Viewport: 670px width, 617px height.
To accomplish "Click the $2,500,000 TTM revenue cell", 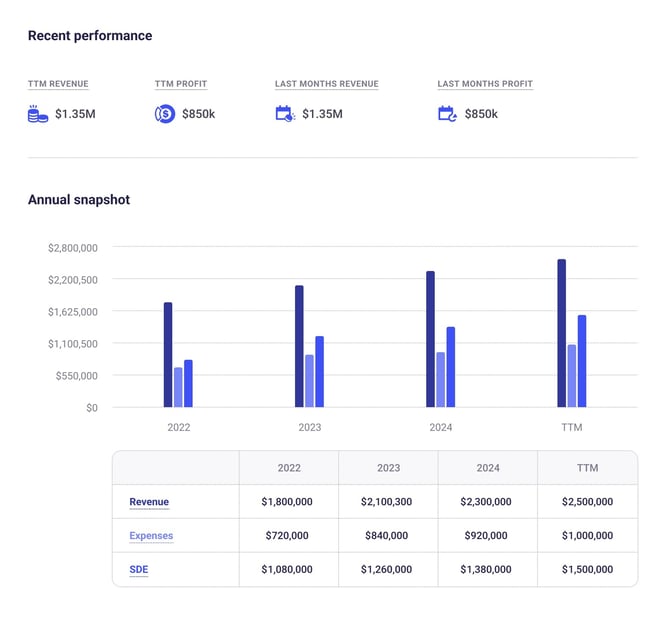I will pyautogui.click(x=587, y=502).
